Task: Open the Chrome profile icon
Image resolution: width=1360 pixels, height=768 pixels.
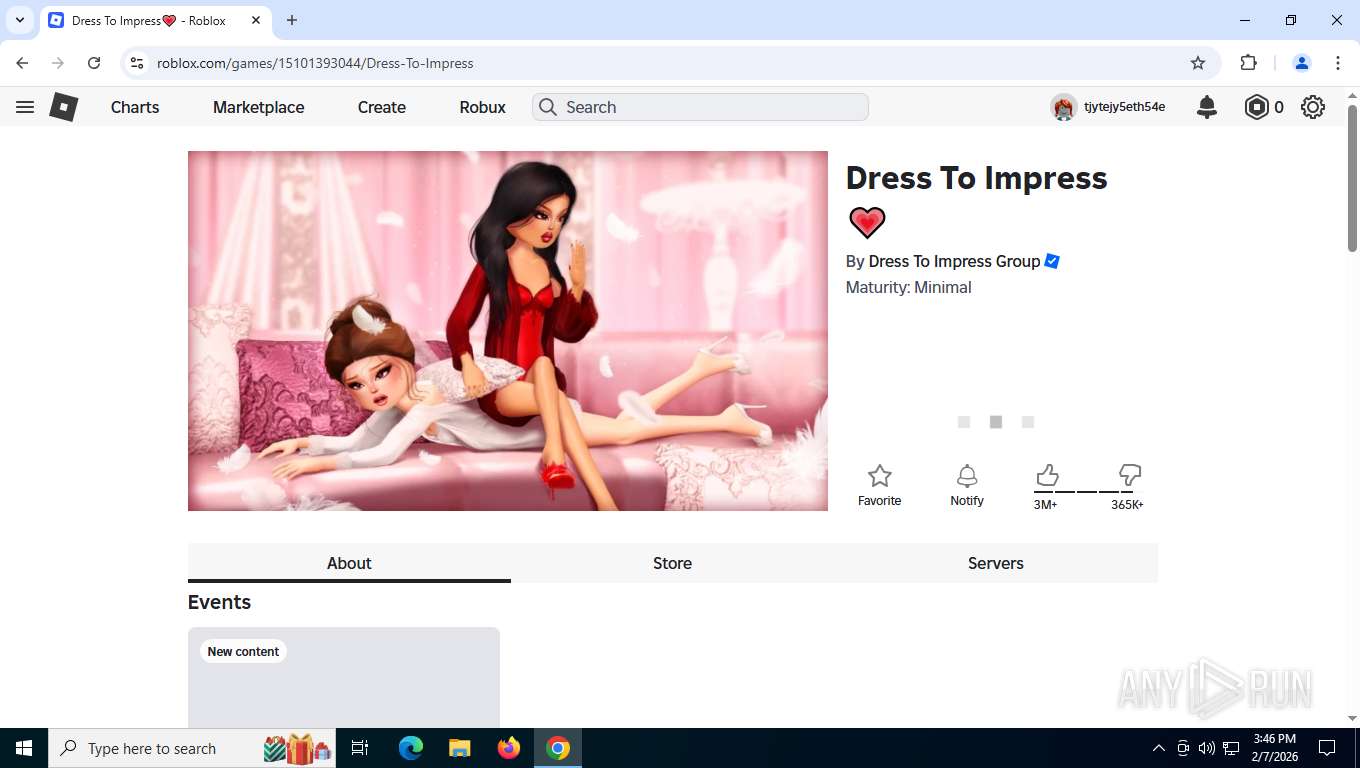Action: coord(1302,63)
